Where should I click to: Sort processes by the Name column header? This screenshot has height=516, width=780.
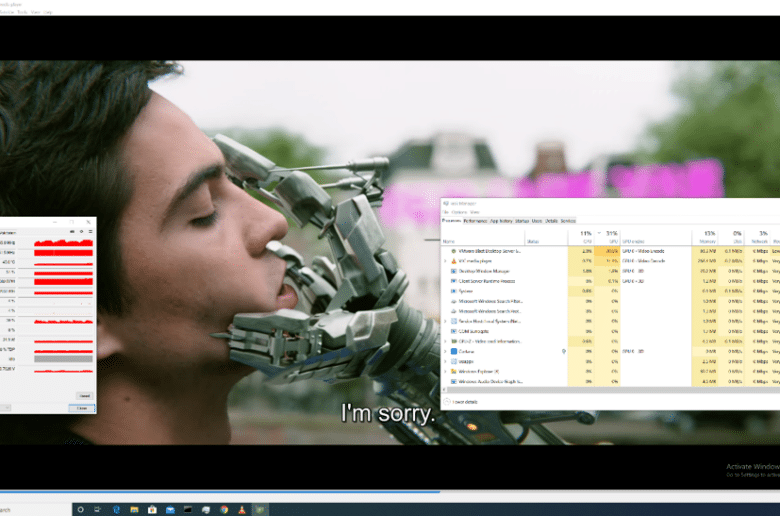(x=483, y=237)
